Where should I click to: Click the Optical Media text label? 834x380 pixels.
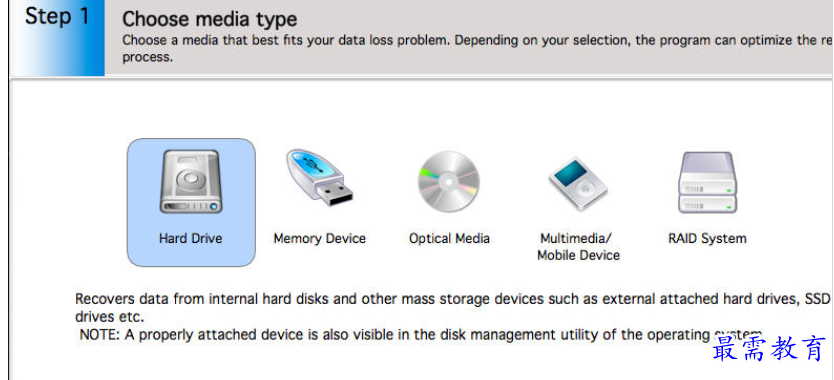pyautogui.click(x=449, y=238)
